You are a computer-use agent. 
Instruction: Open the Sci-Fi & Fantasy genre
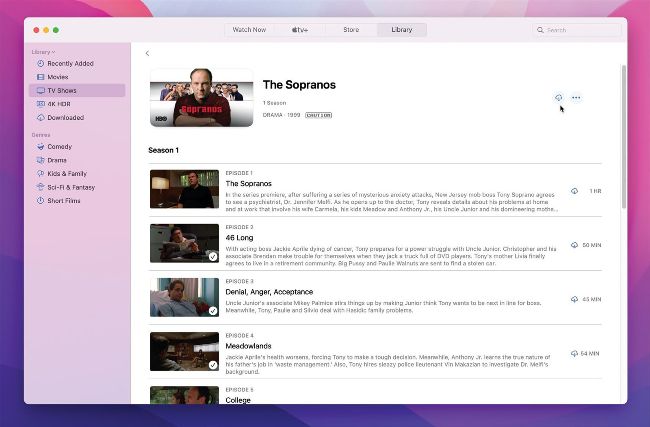click(x=71, y=187)
